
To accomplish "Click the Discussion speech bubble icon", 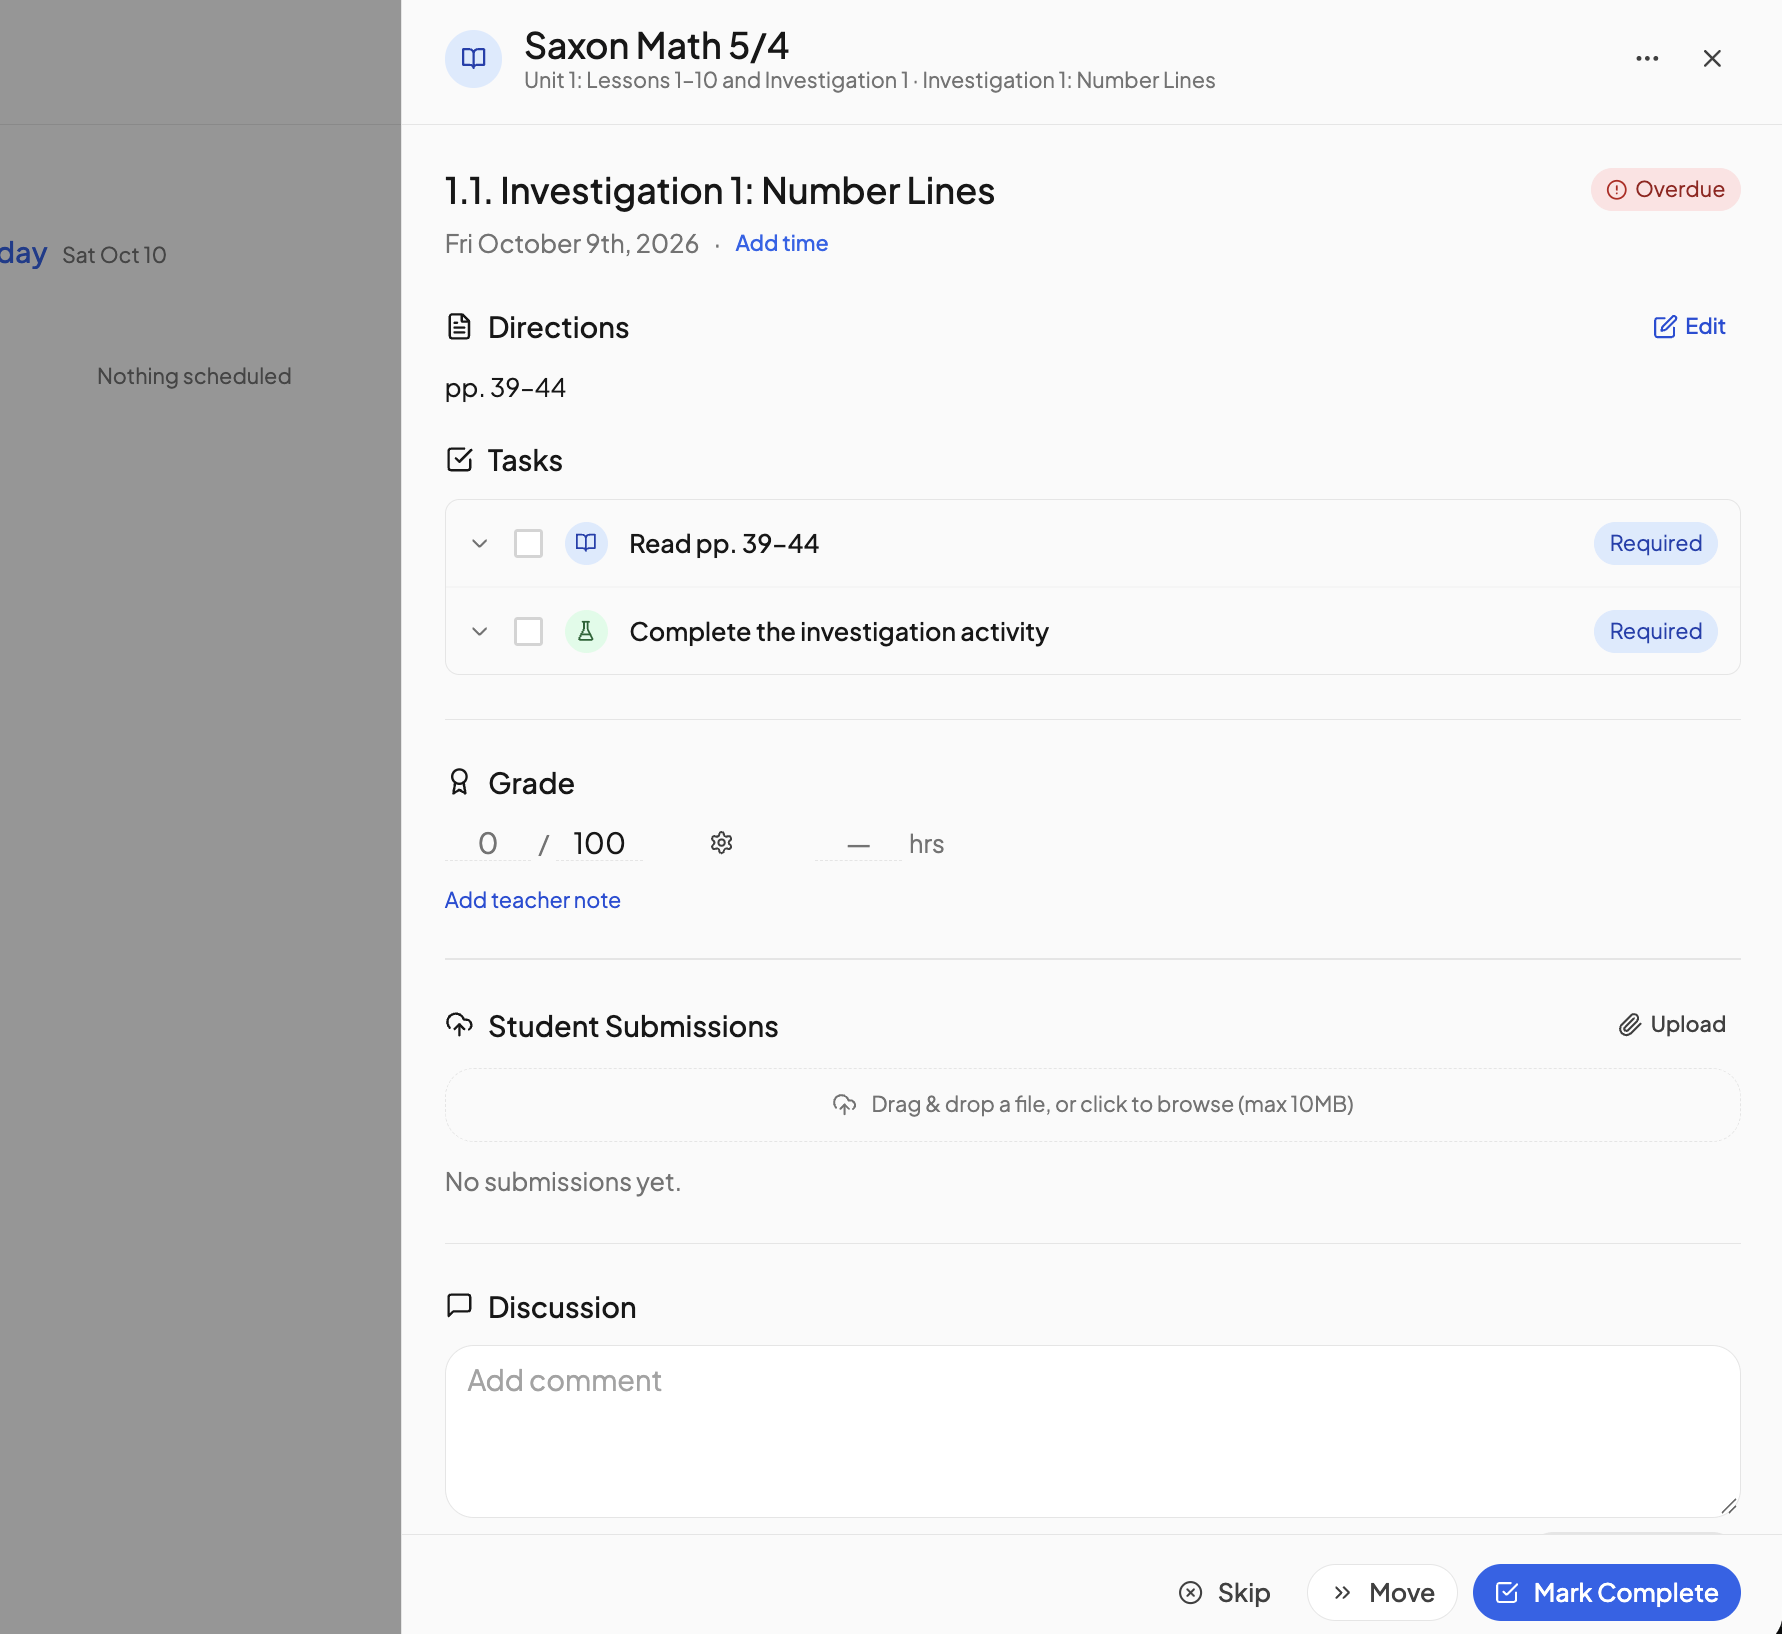I will point(459,1306).
